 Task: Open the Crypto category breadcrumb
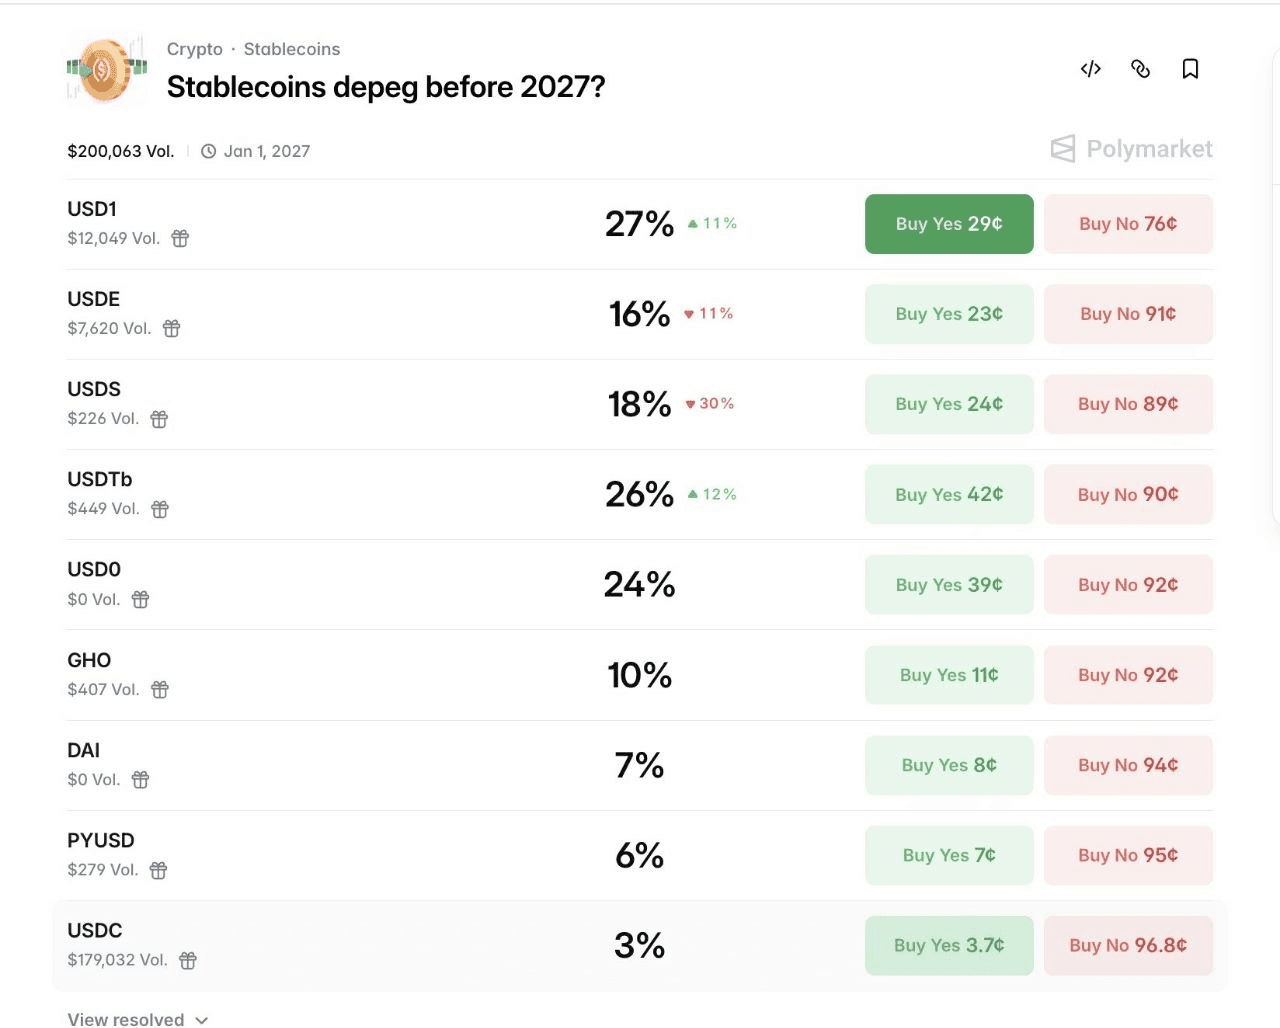(194, 49)
